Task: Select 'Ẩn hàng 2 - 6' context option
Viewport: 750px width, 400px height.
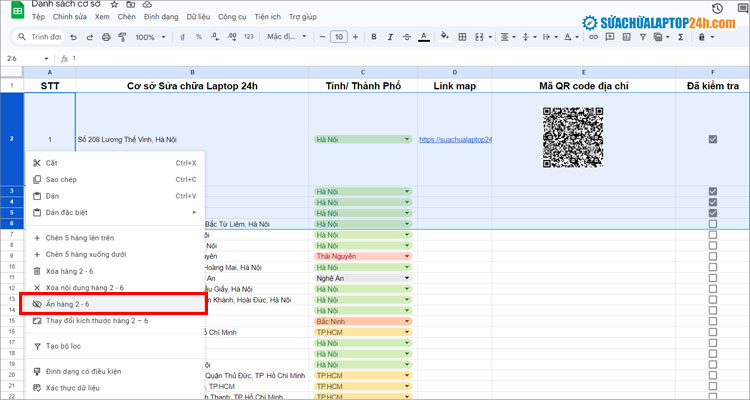Action: point(89,303)
